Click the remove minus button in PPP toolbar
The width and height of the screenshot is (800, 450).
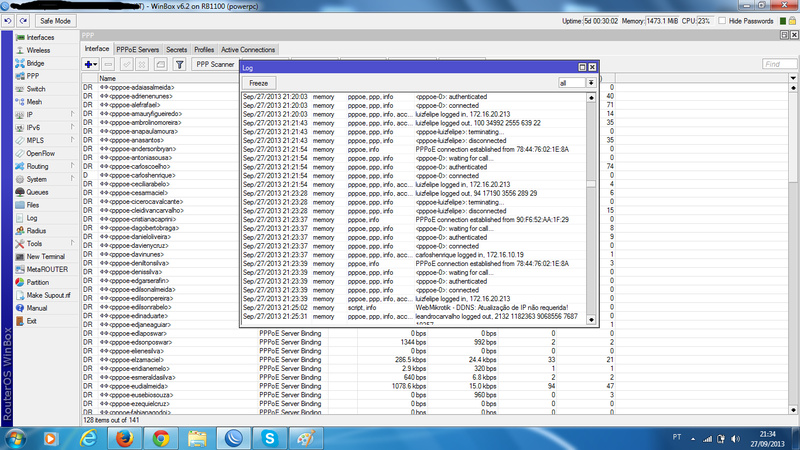point(108,64)
